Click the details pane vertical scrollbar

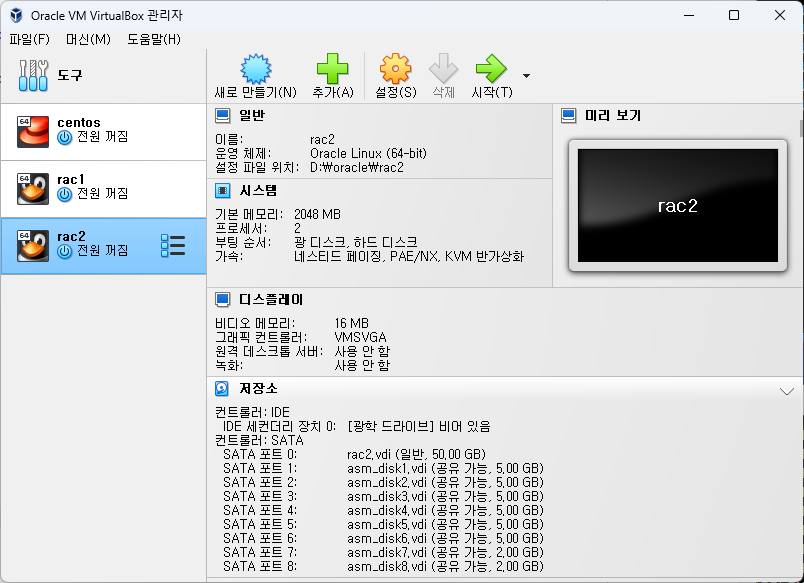(x=801, y=128)
